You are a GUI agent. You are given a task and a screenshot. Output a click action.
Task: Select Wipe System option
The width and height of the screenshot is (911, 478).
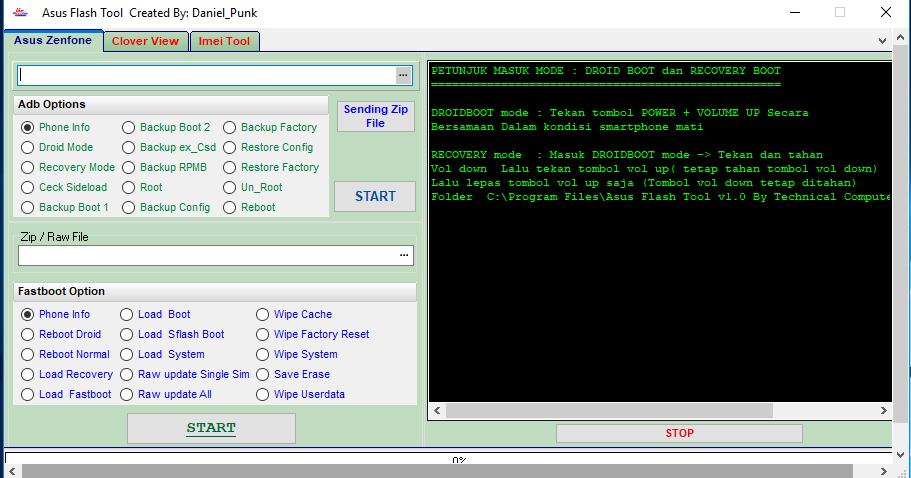[x=297, y=354]
